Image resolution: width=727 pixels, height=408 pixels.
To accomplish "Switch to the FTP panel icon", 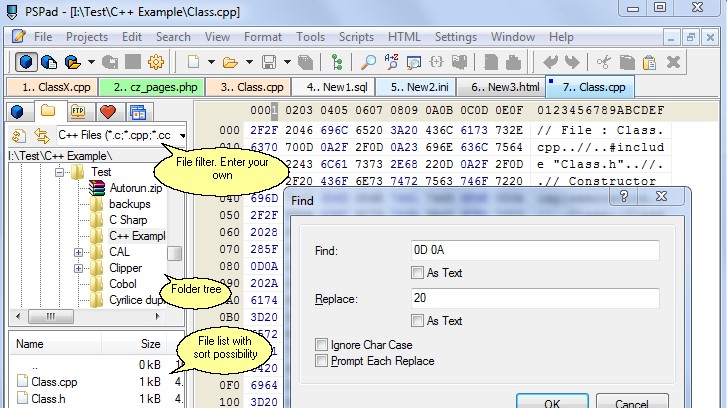I will (x=78, y=112).
